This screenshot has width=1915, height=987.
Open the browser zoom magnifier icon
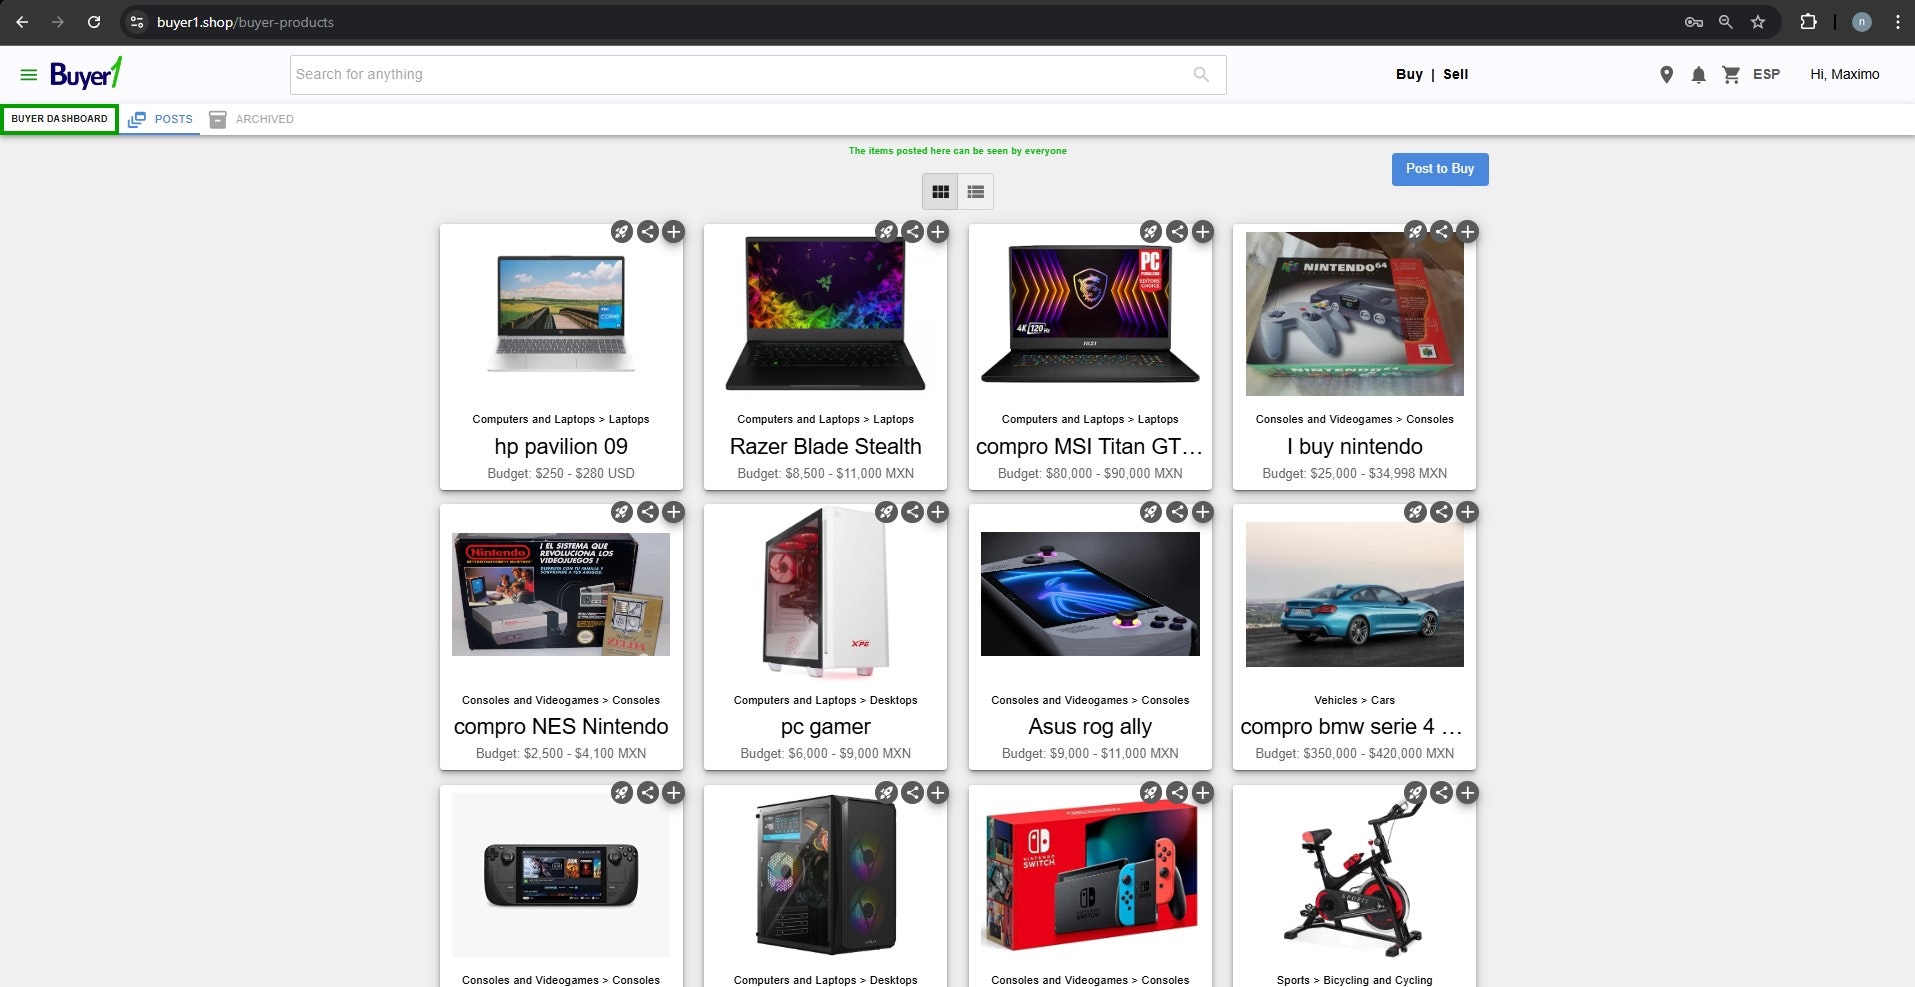point(1725,22)
